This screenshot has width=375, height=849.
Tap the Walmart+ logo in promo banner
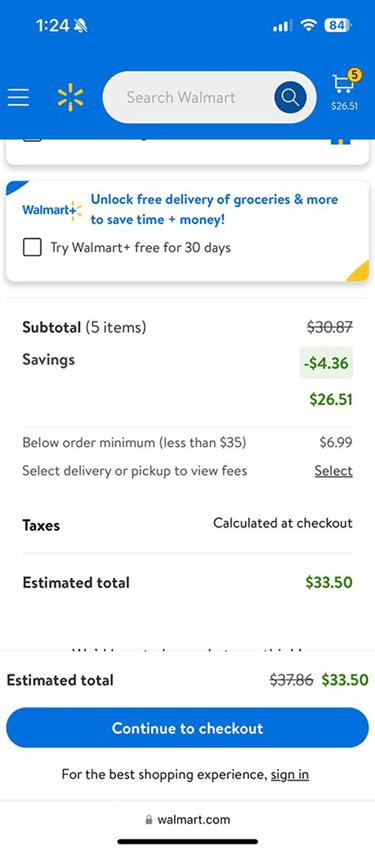click(x=52, y=210)
